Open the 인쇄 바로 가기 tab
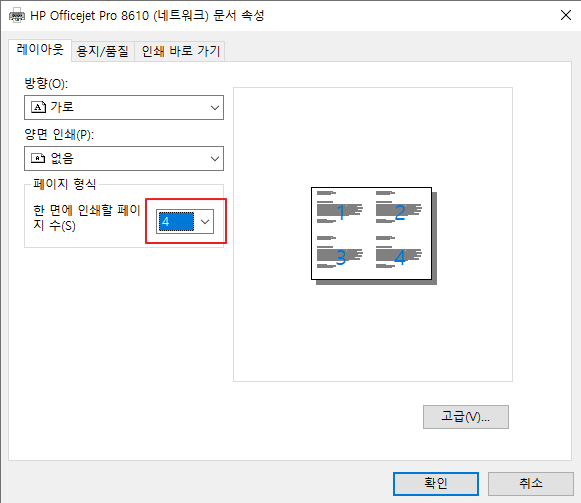The image size is (581, 503). [x=180, y=51]
